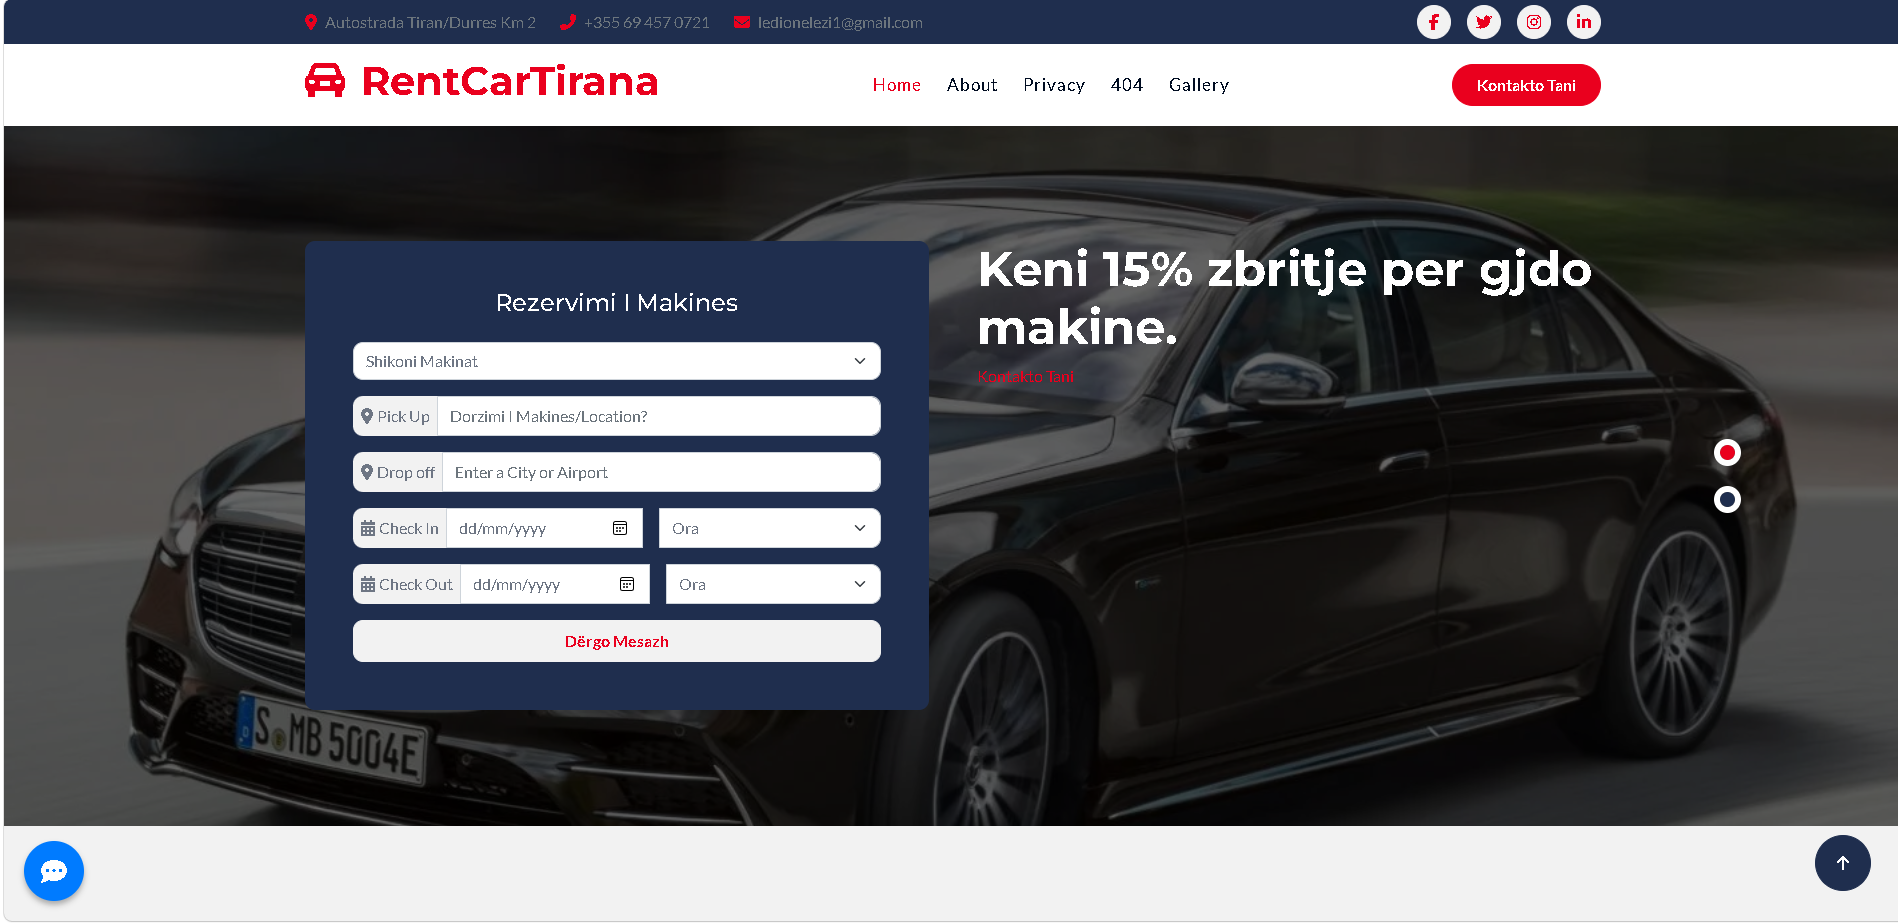Click the Drop off city input field
1898x923 pixels.
tap(660, 472)
